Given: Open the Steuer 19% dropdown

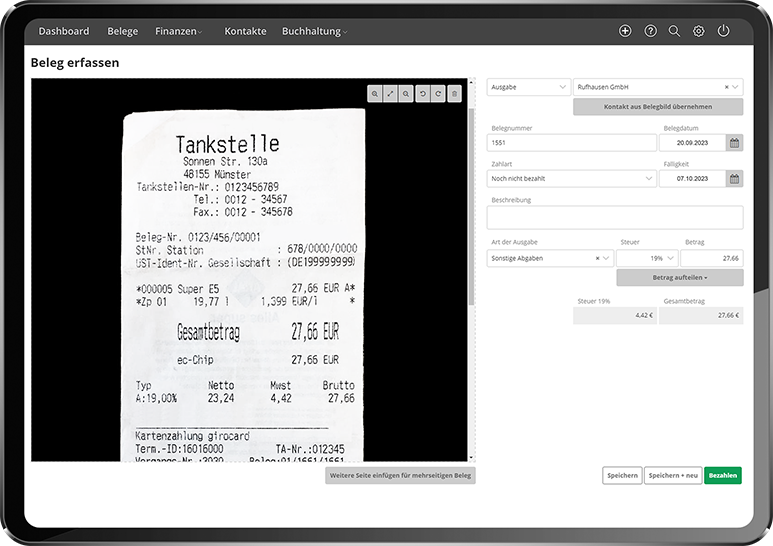Looking at the screenshot, I should tap(646, 258).
